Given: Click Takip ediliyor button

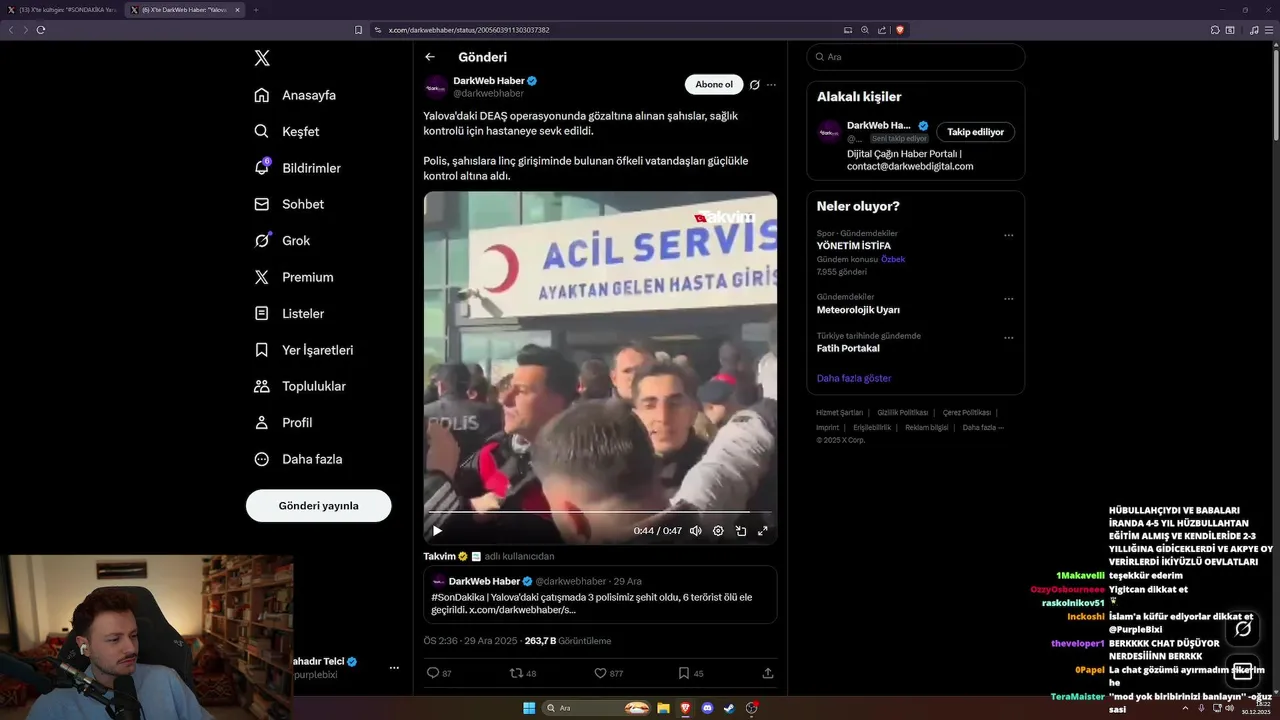Looking at the screenshot, I should tap(976, 132).
